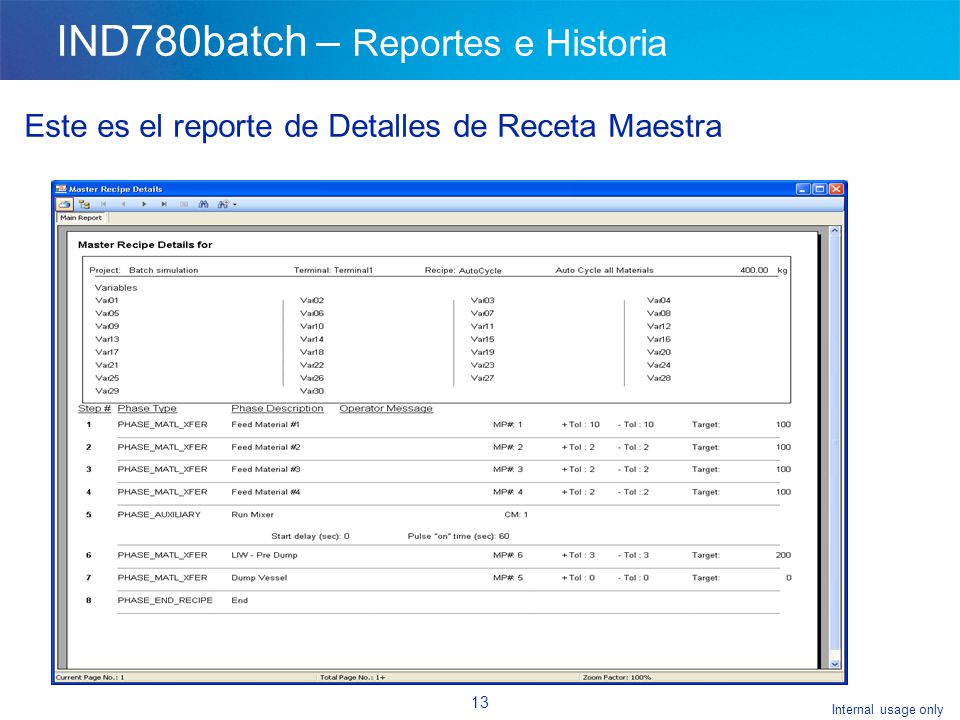Minimize the Master Recipe Details window
The image size is (960, 720).
point(803,189)
